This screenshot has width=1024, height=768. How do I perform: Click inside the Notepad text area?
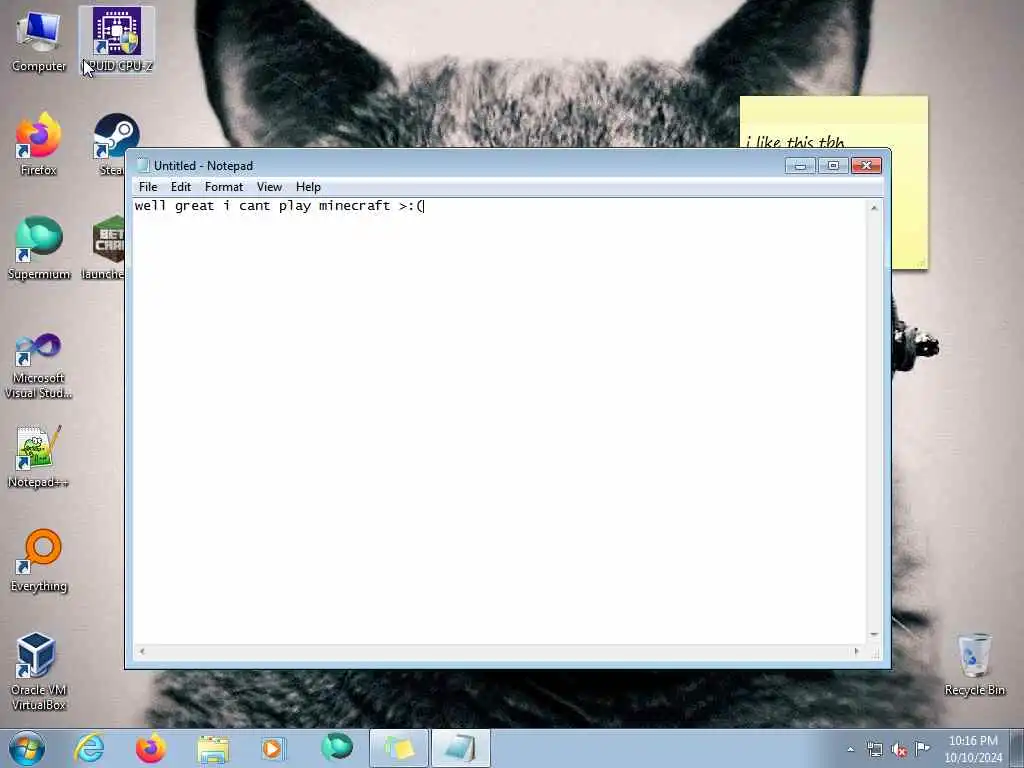500,421
